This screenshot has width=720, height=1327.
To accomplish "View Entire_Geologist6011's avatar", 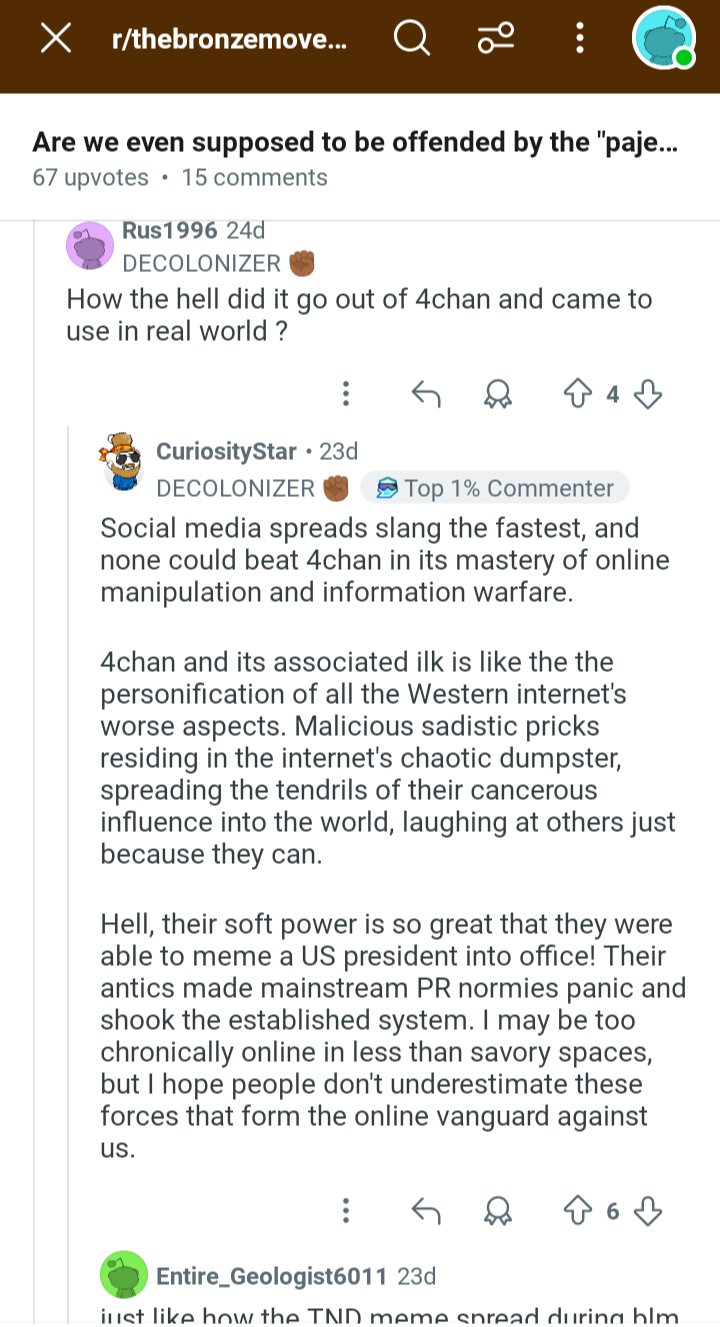I will pos(124,1276).
